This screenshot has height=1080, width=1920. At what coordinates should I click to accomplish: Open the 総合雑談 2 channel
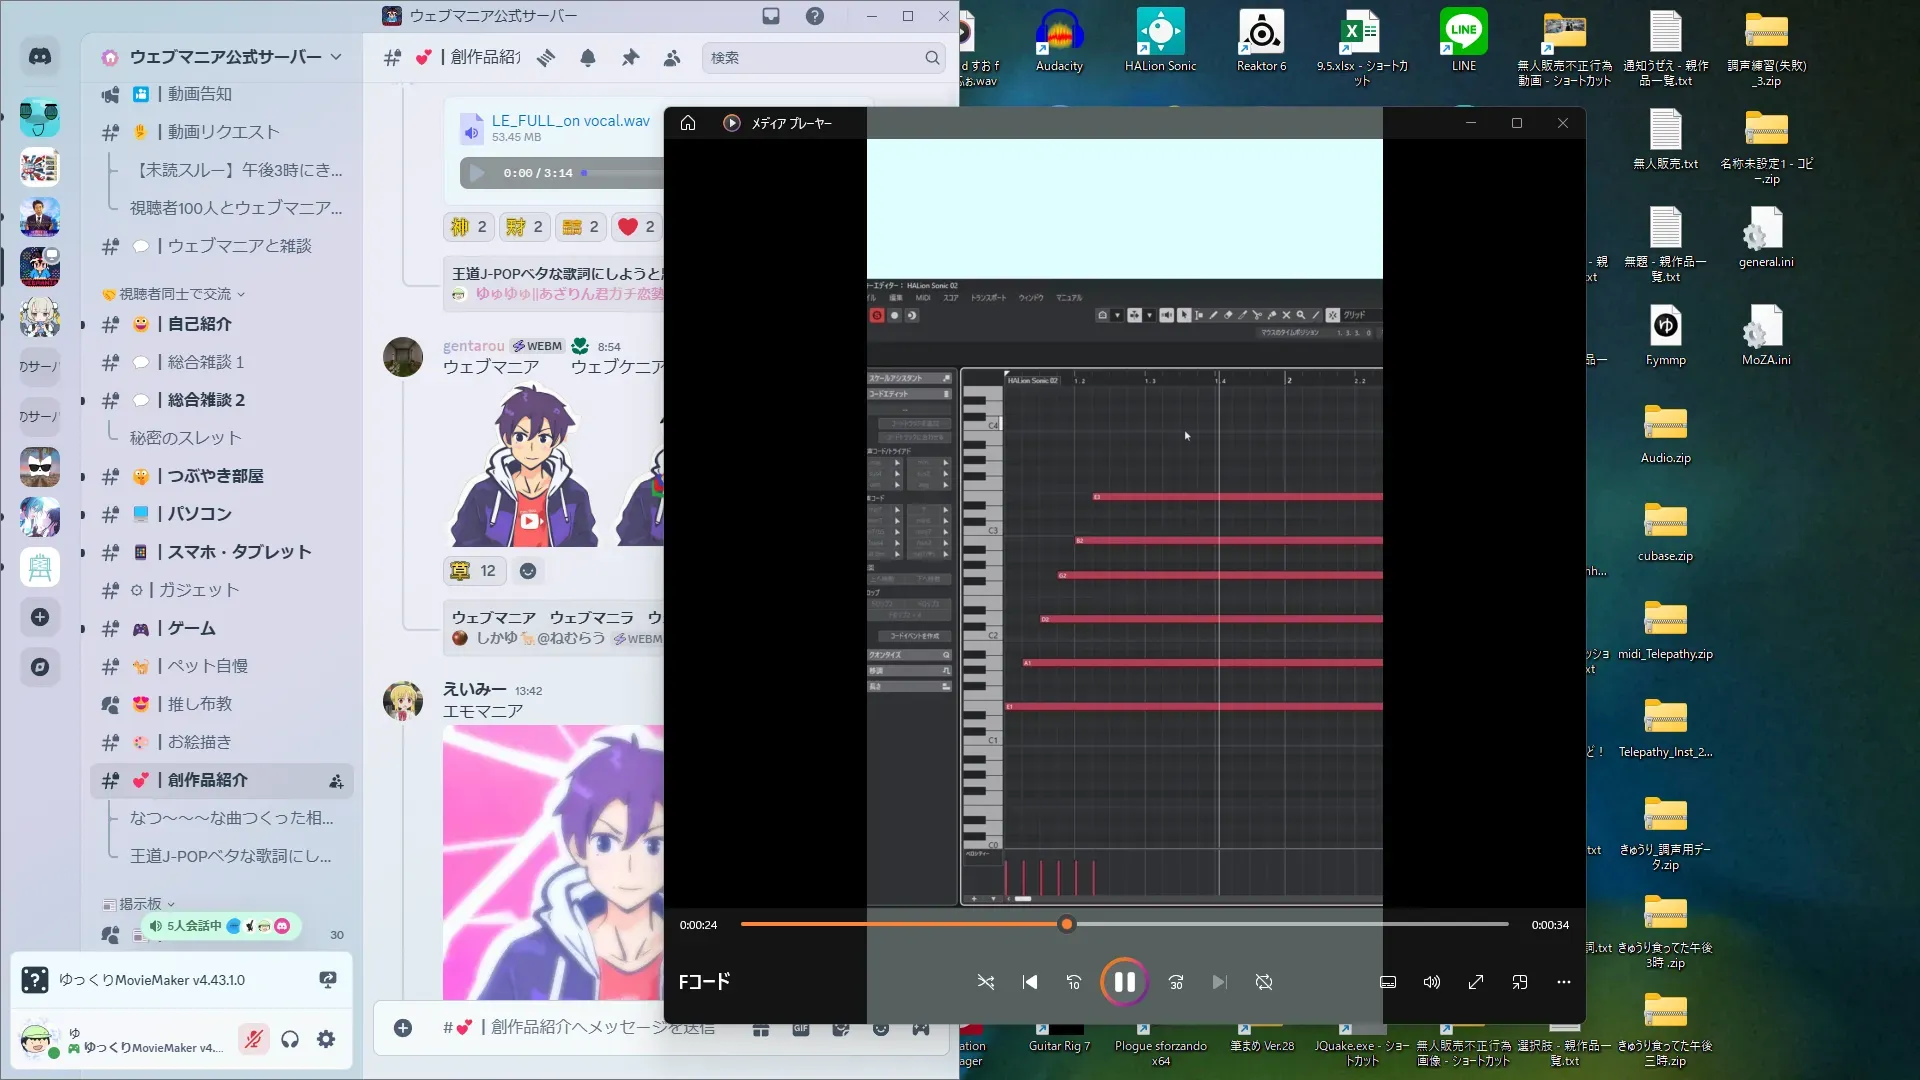[206, 400]
